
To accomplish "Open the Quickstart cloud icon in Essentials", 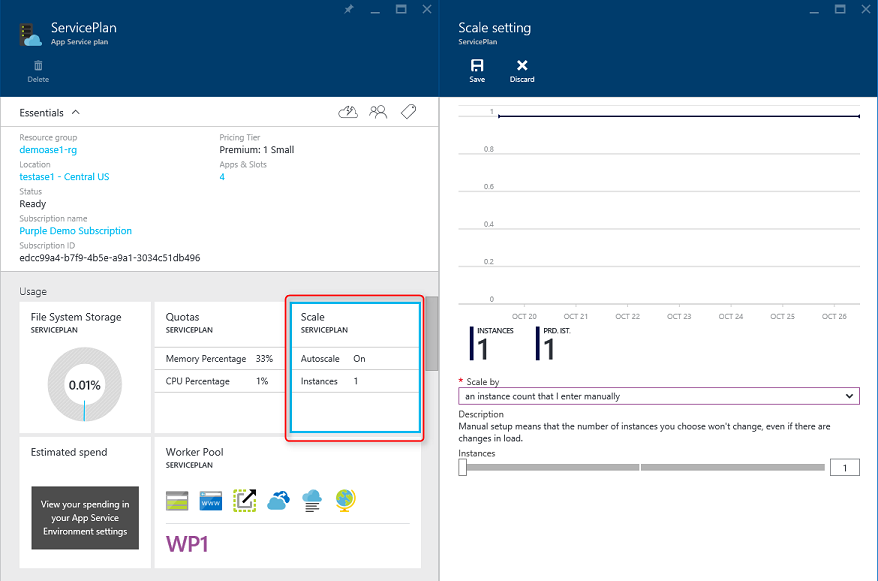I will (x=348, y=112).
